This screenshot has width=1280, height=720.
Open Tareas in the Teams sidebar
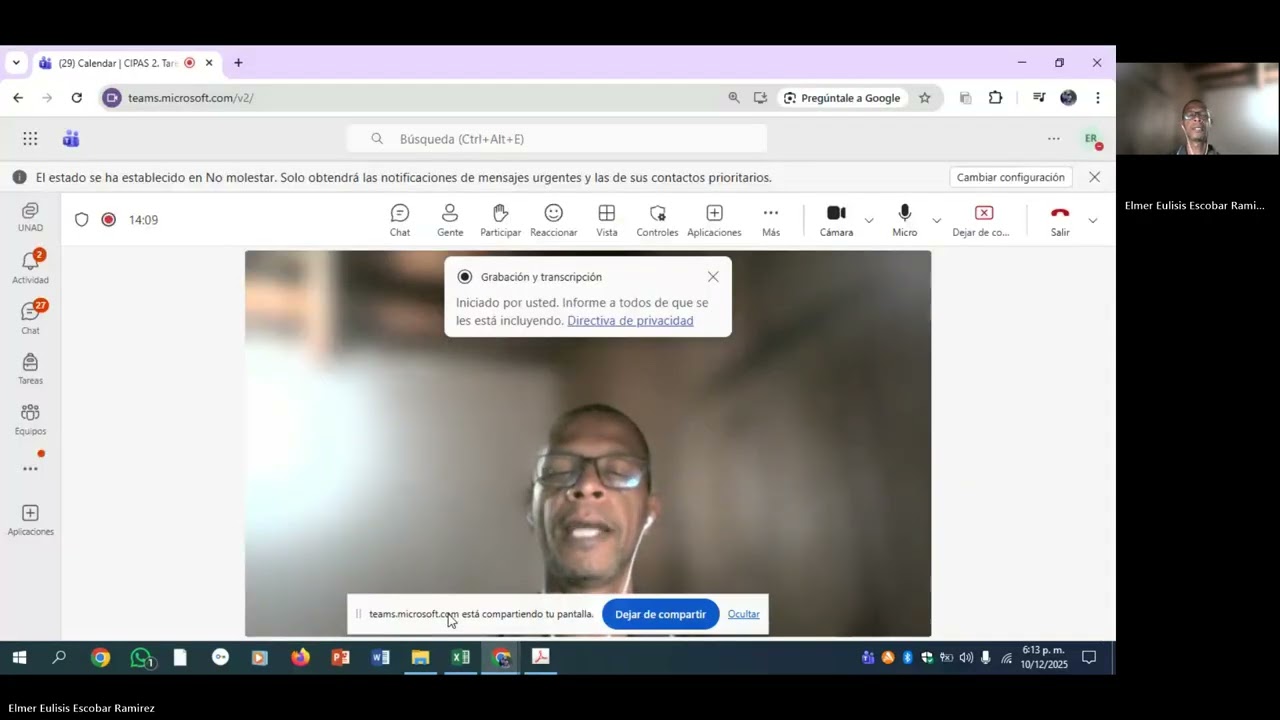(x=30, y=369)
